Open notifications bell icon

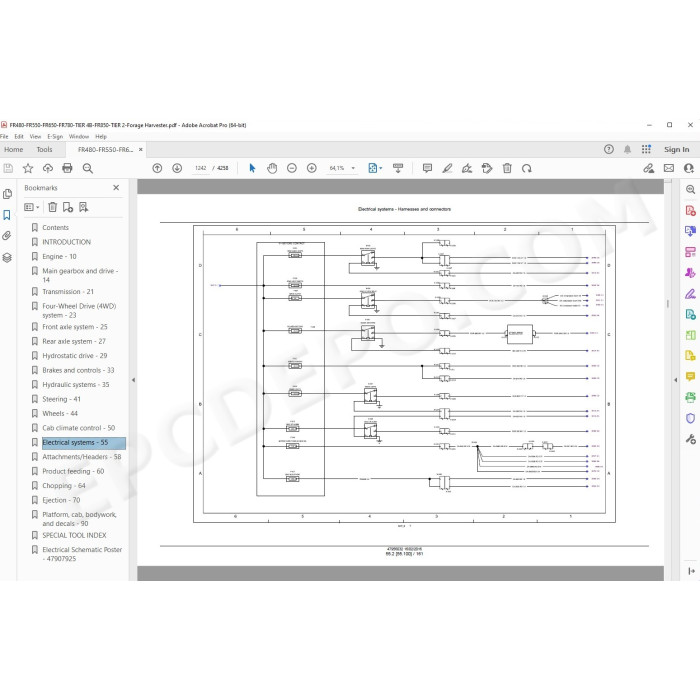click(628, 150)
